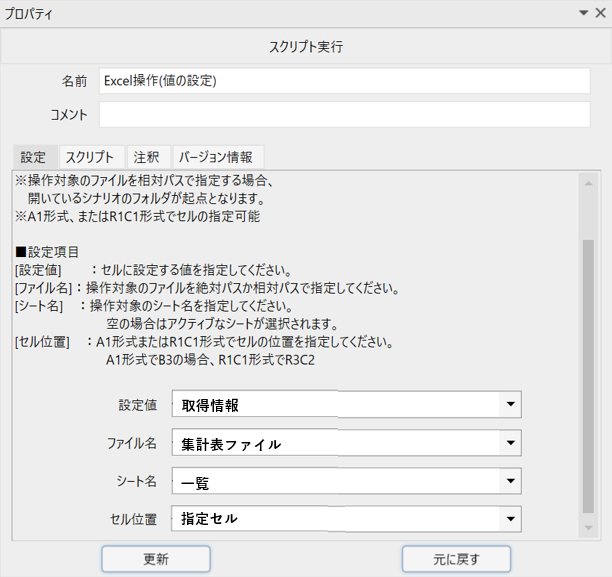Image resolution: width=612 pixels, height=577 pixels.
Task: Revert changes with 元に戻す button
Action: (x=456, y=559)
